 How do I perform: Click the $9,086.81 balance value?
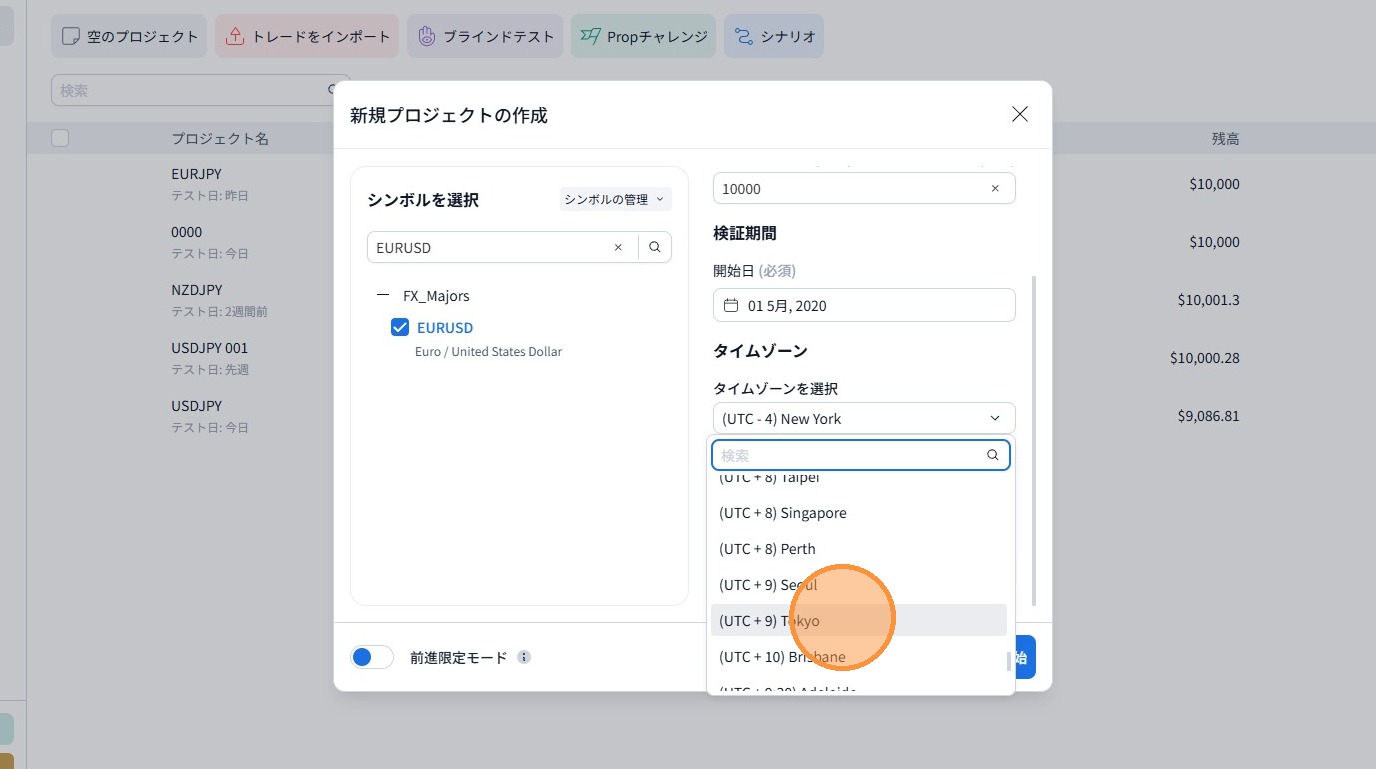tap(1208, 415)
